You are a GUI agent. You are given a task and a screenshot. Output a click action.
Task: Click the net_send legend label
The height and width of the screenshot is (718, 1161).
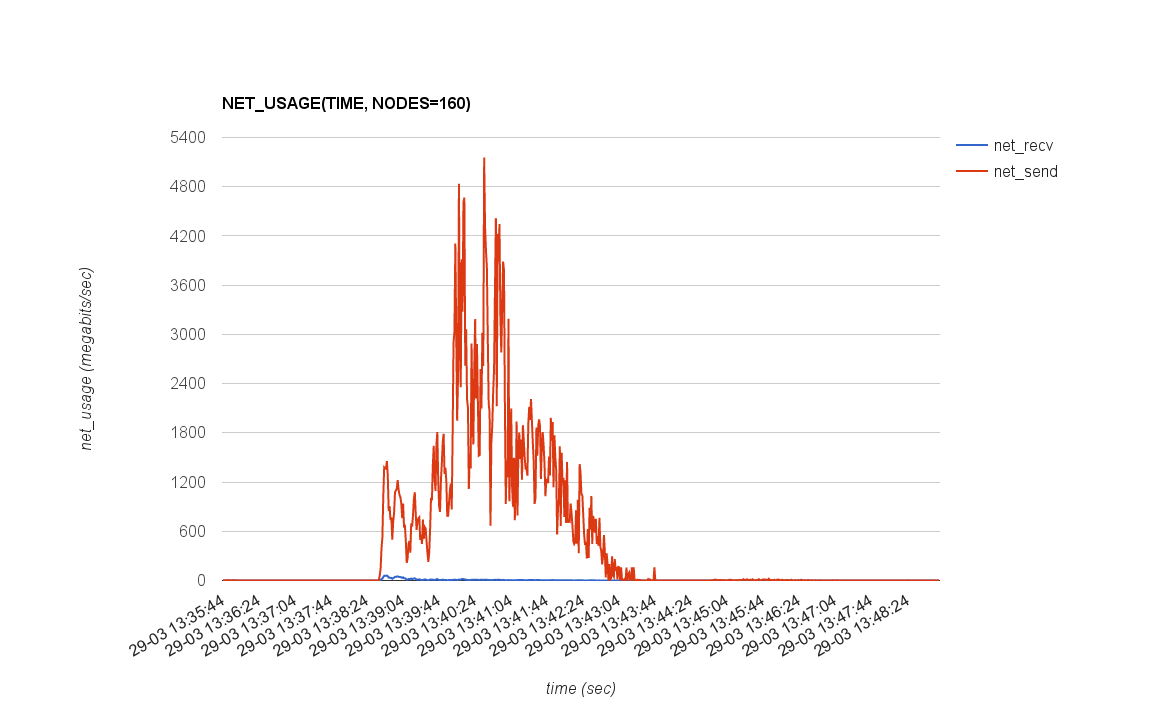coord(1025,172)
